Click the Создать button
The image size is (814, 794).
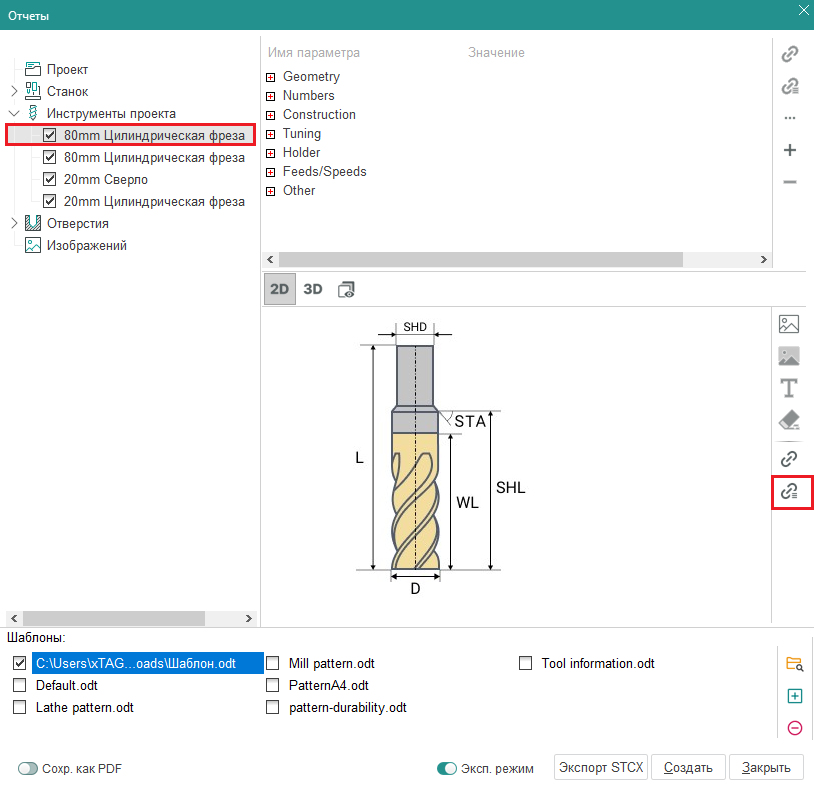pos(688,767)
